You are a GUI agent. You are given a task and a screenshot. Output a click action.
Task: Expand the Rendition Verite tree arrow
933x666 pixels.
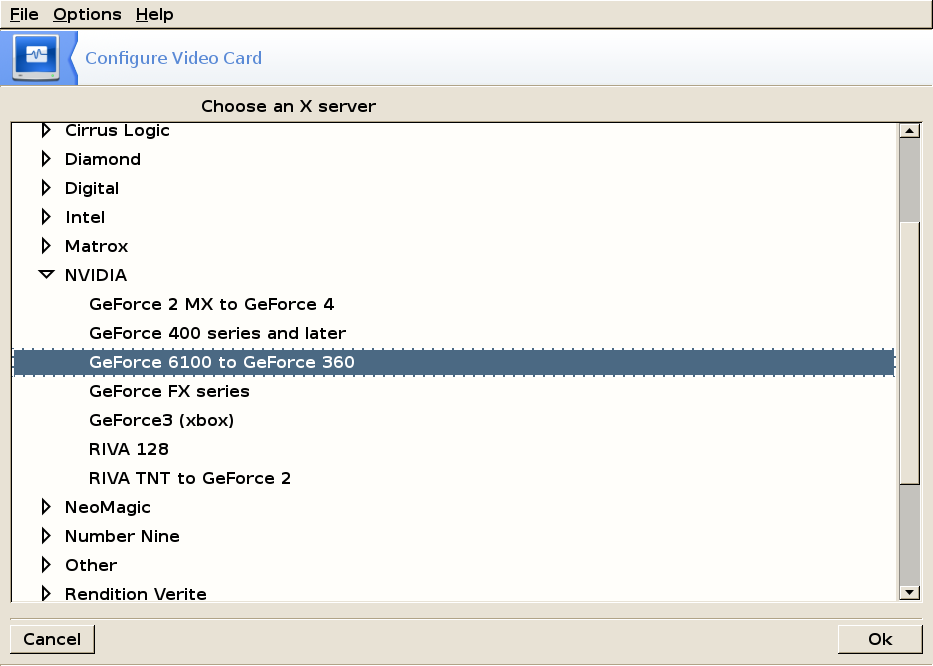click(x=46, y=593)
